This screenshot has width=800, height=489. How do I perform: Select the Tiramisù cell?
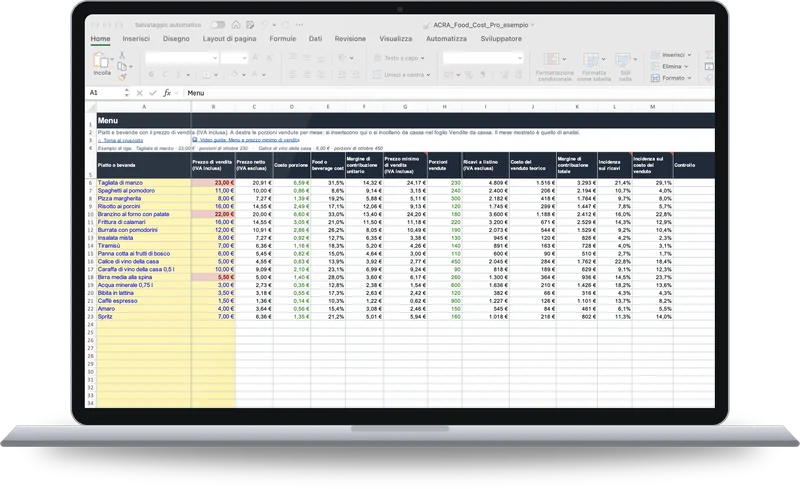click(144, 246)
